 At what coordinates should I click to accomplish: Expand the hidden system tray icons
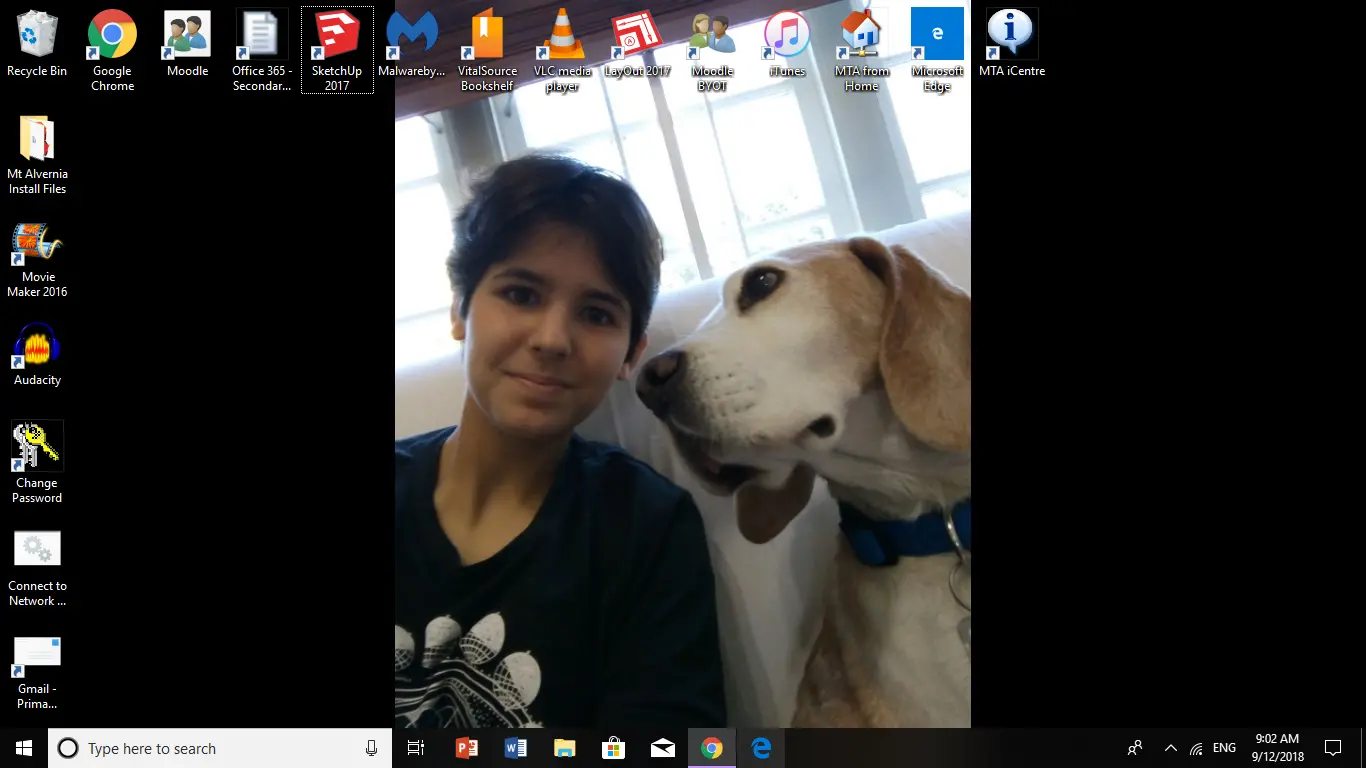tap(1170, 748)
